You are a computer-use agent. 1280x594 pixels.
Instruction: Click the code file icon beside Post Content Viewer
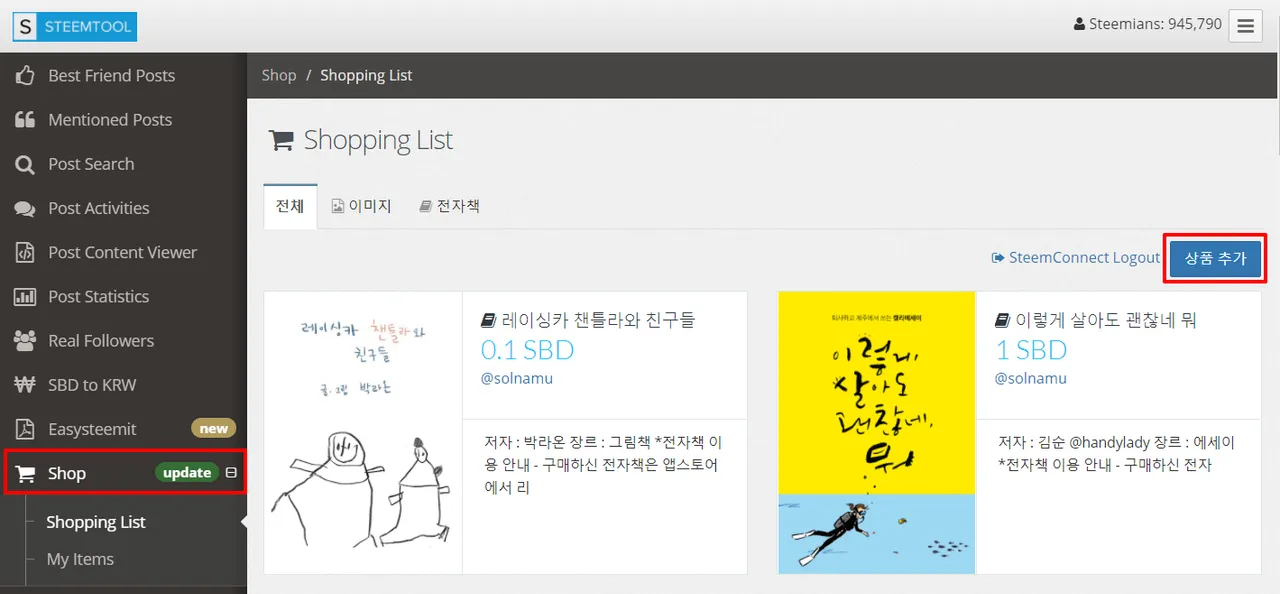(x=25, y=253)
